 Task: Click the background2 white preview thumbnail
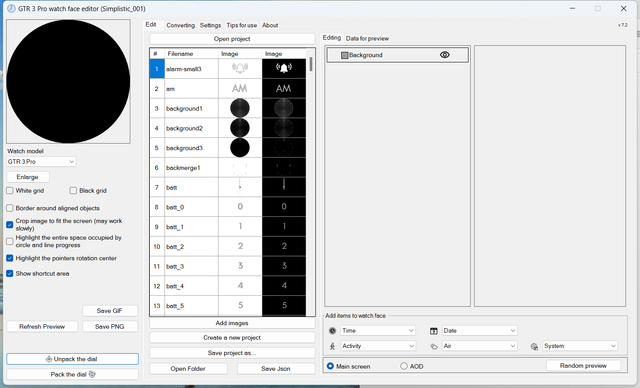click(240, 128)
